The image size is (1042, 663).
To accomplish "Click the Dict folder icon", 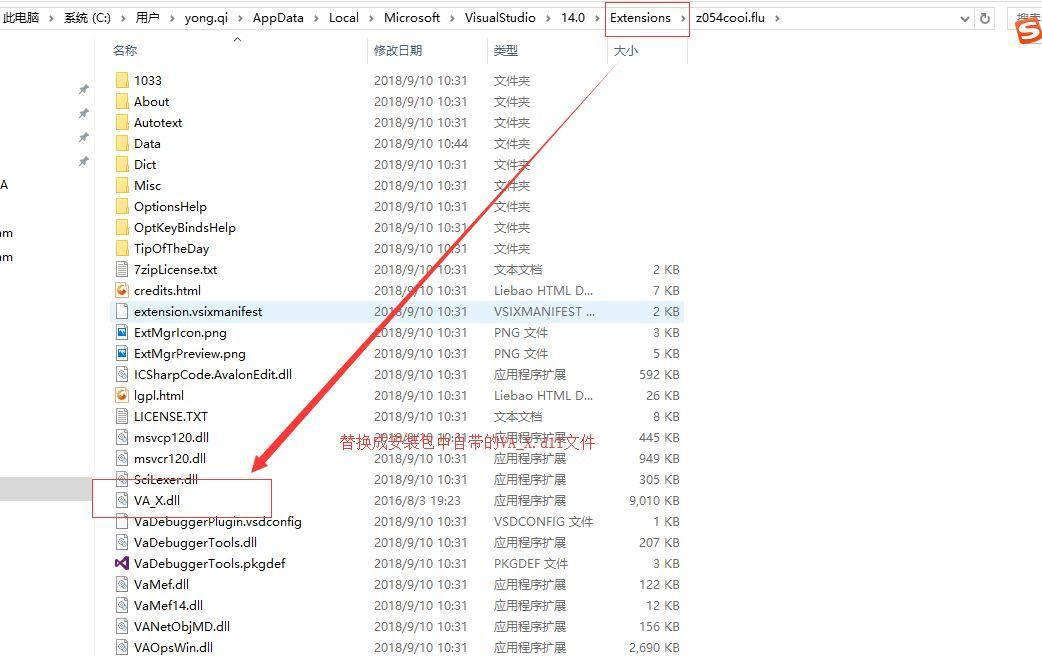I will click(122, 165).
